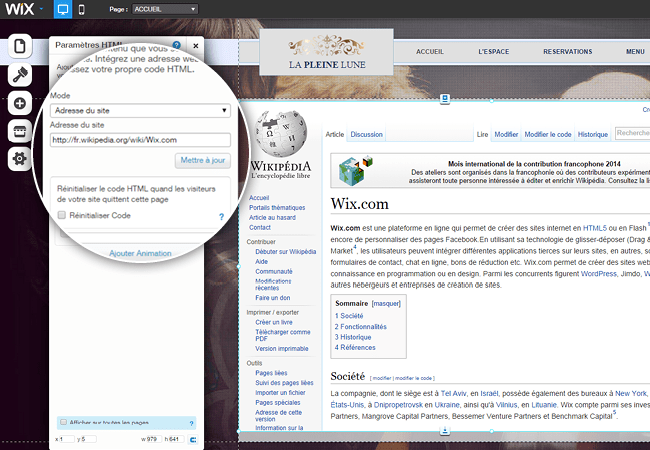
Task: Toggle Afficher sur toutes les pages checkbox
Action: click(x=63, y=422)
